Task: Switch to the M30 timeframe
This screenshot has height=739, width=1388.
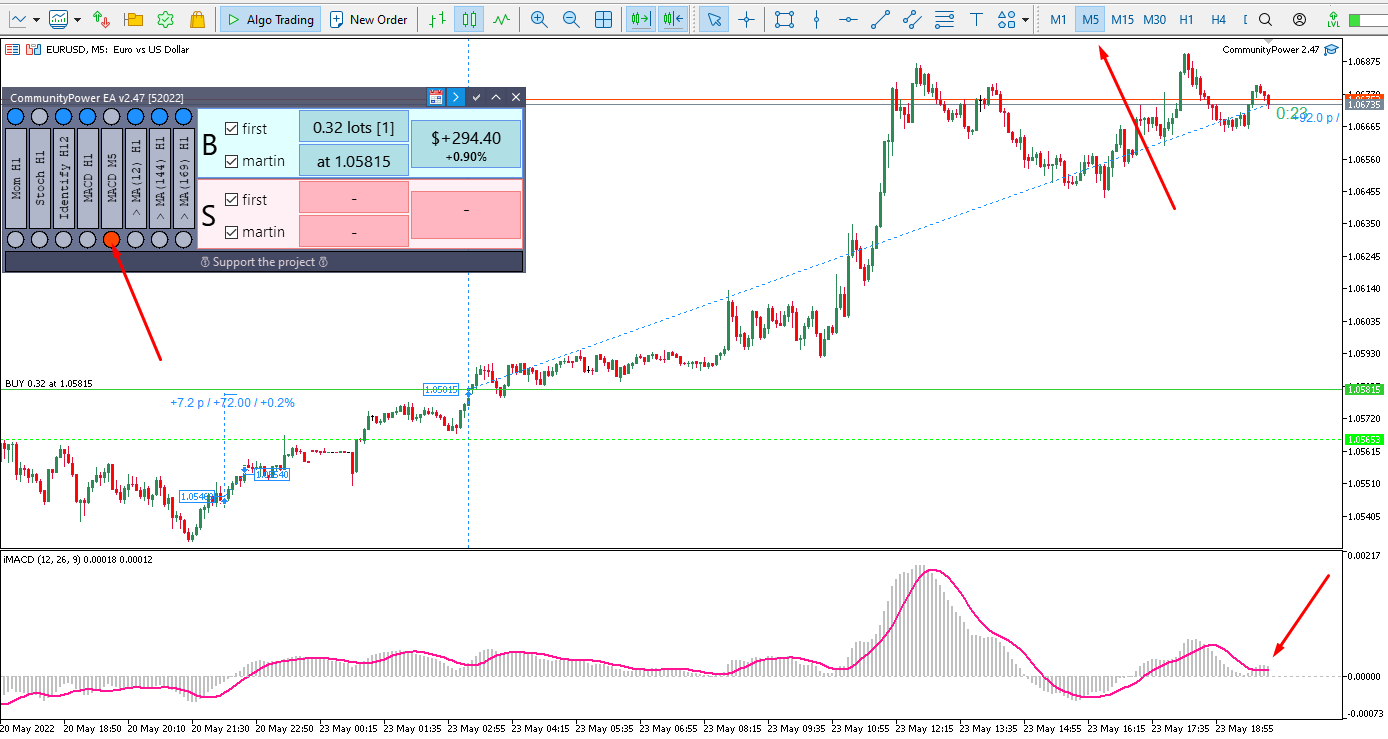Action: tap(1154, 19)
